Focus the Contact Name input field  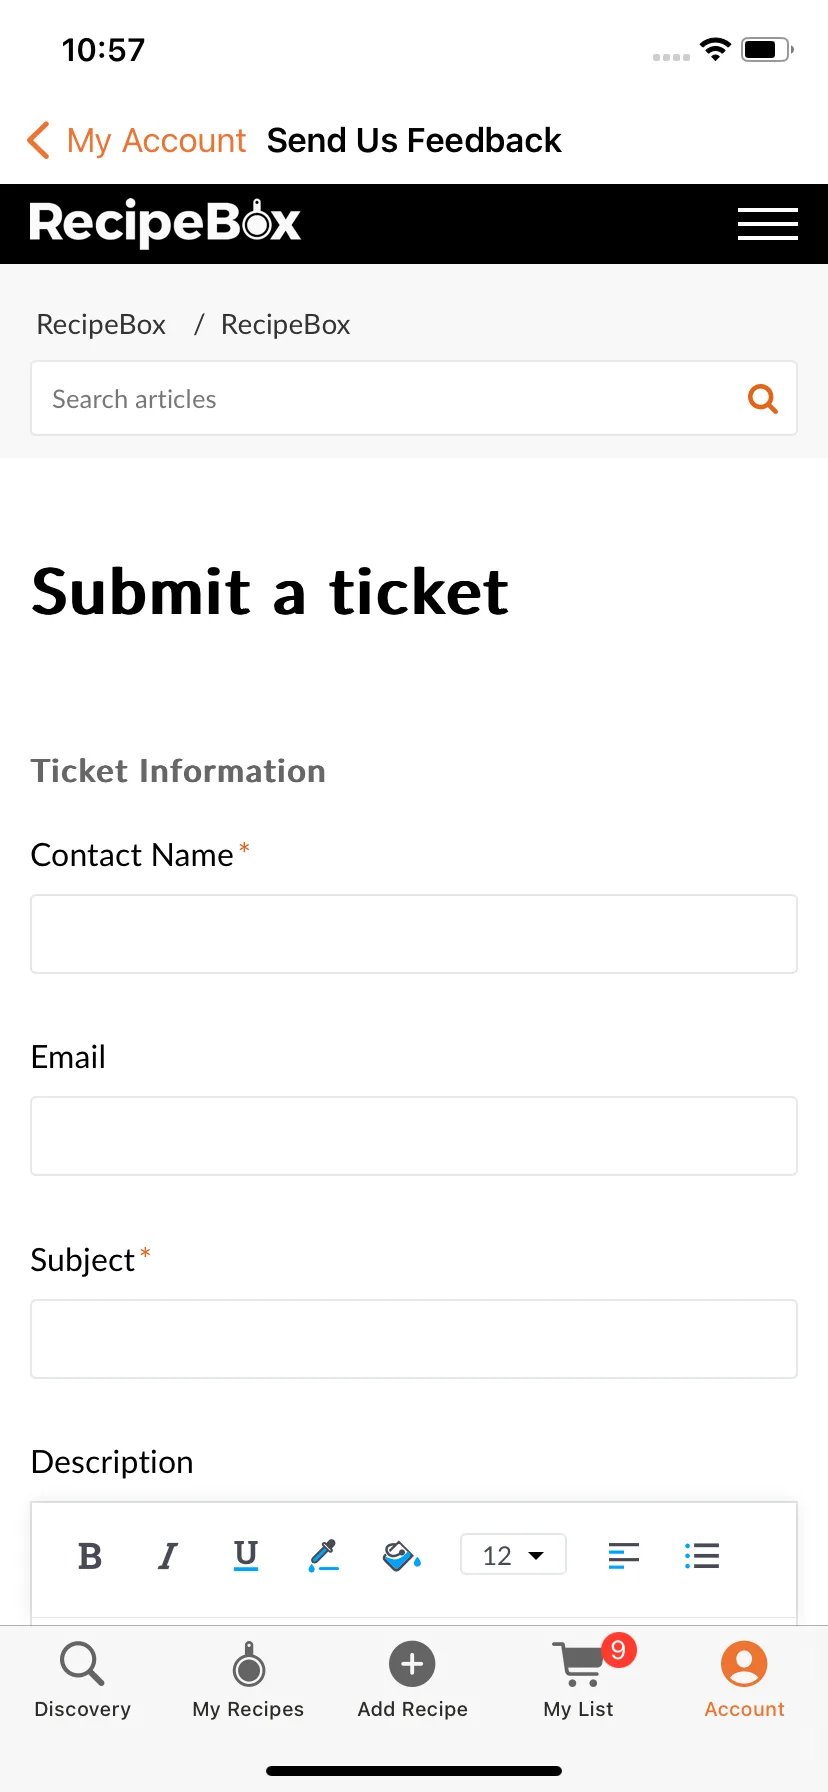tap(414, 934)
